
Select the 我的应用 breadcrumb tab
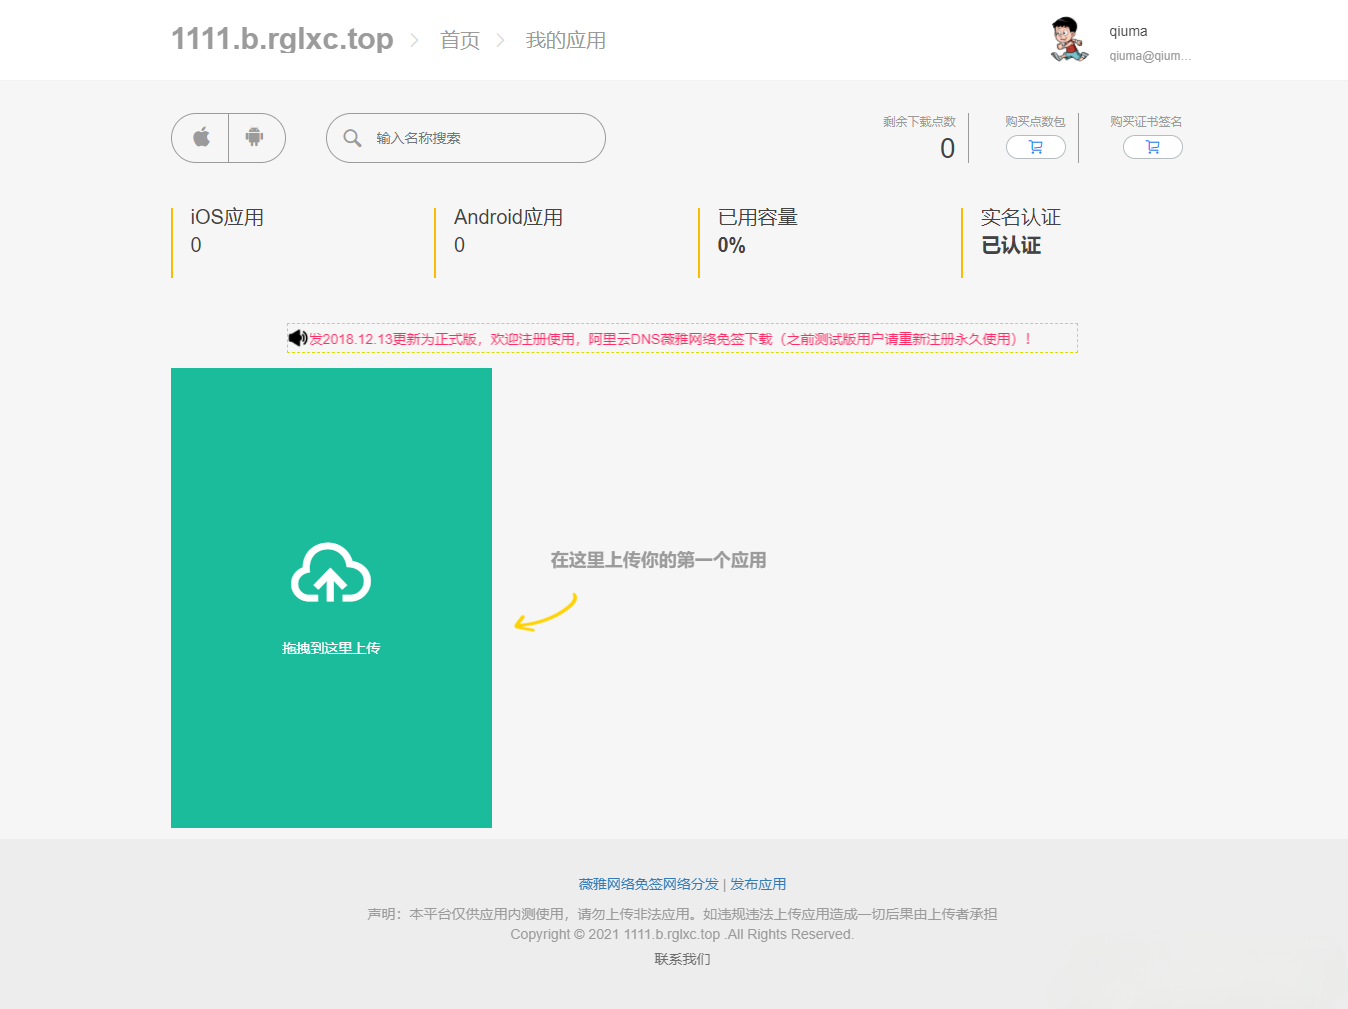coord(565,40)
